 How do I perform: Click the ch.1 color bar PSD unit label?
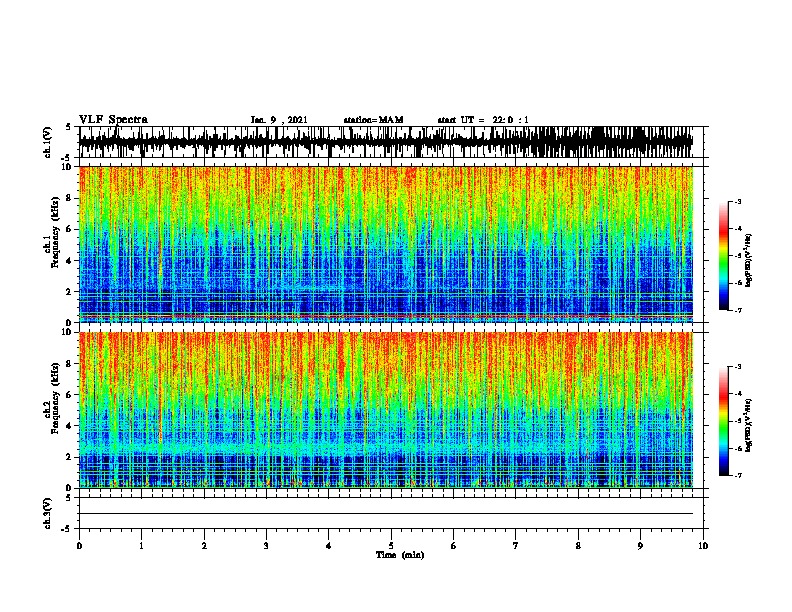[748, 260]
